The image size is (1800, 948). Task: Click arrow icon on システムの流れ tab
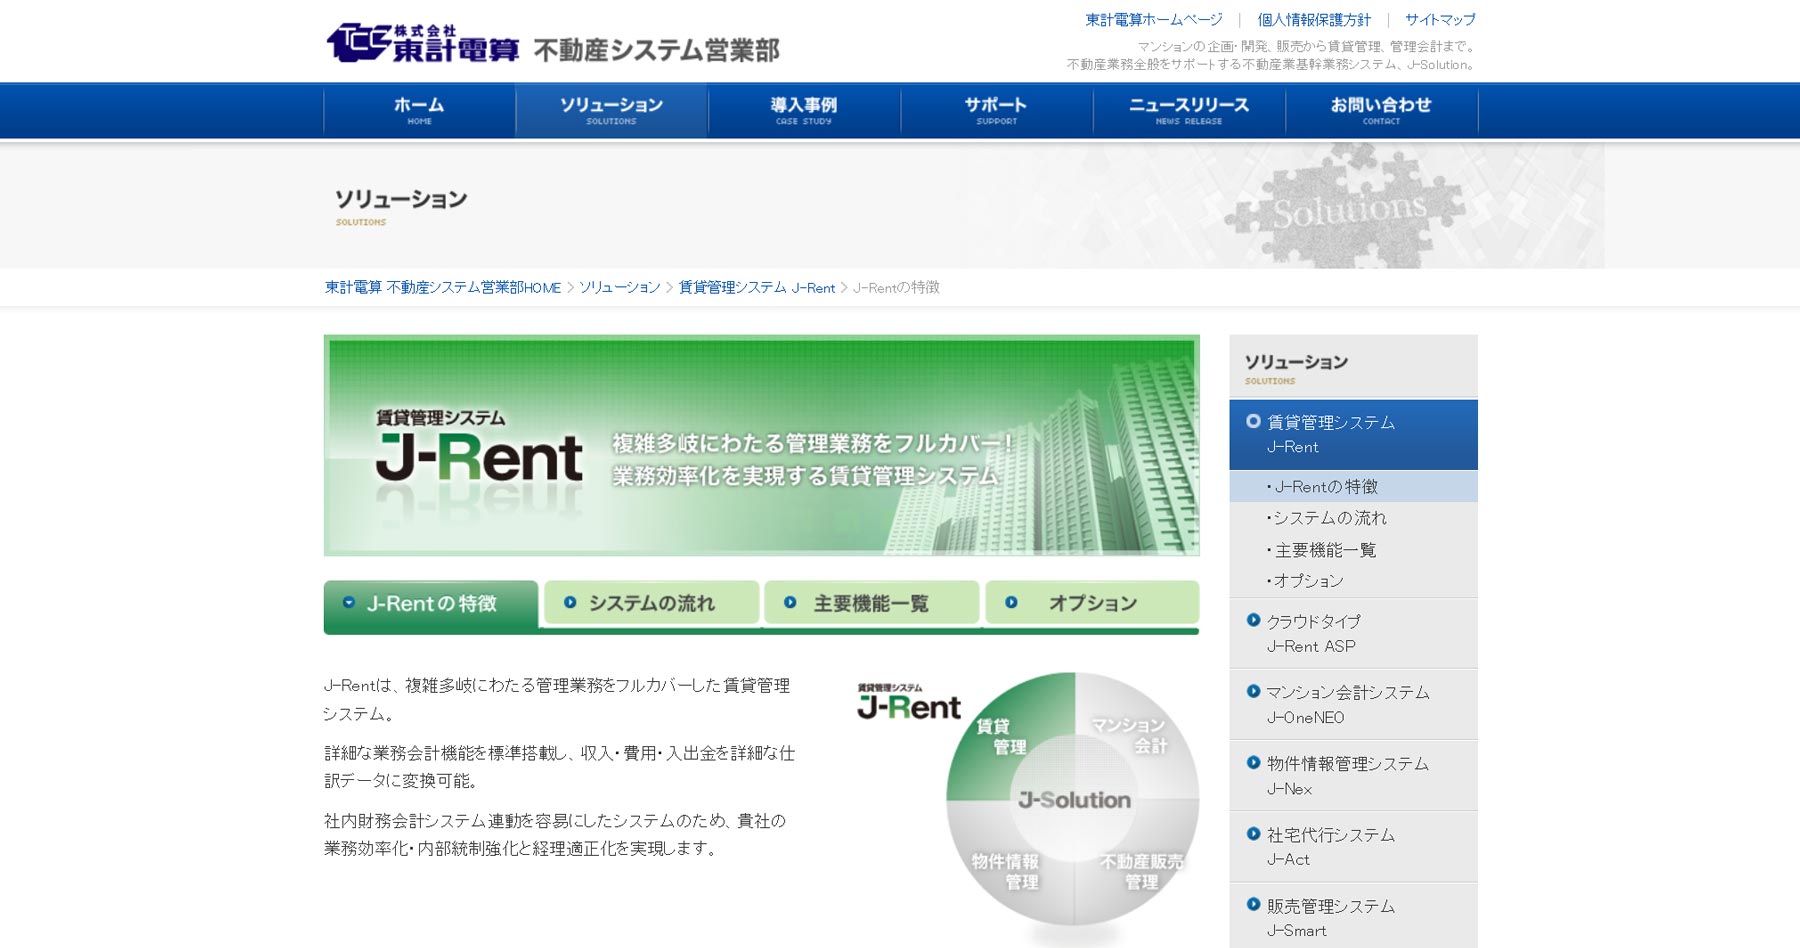(x=570, y=602)
